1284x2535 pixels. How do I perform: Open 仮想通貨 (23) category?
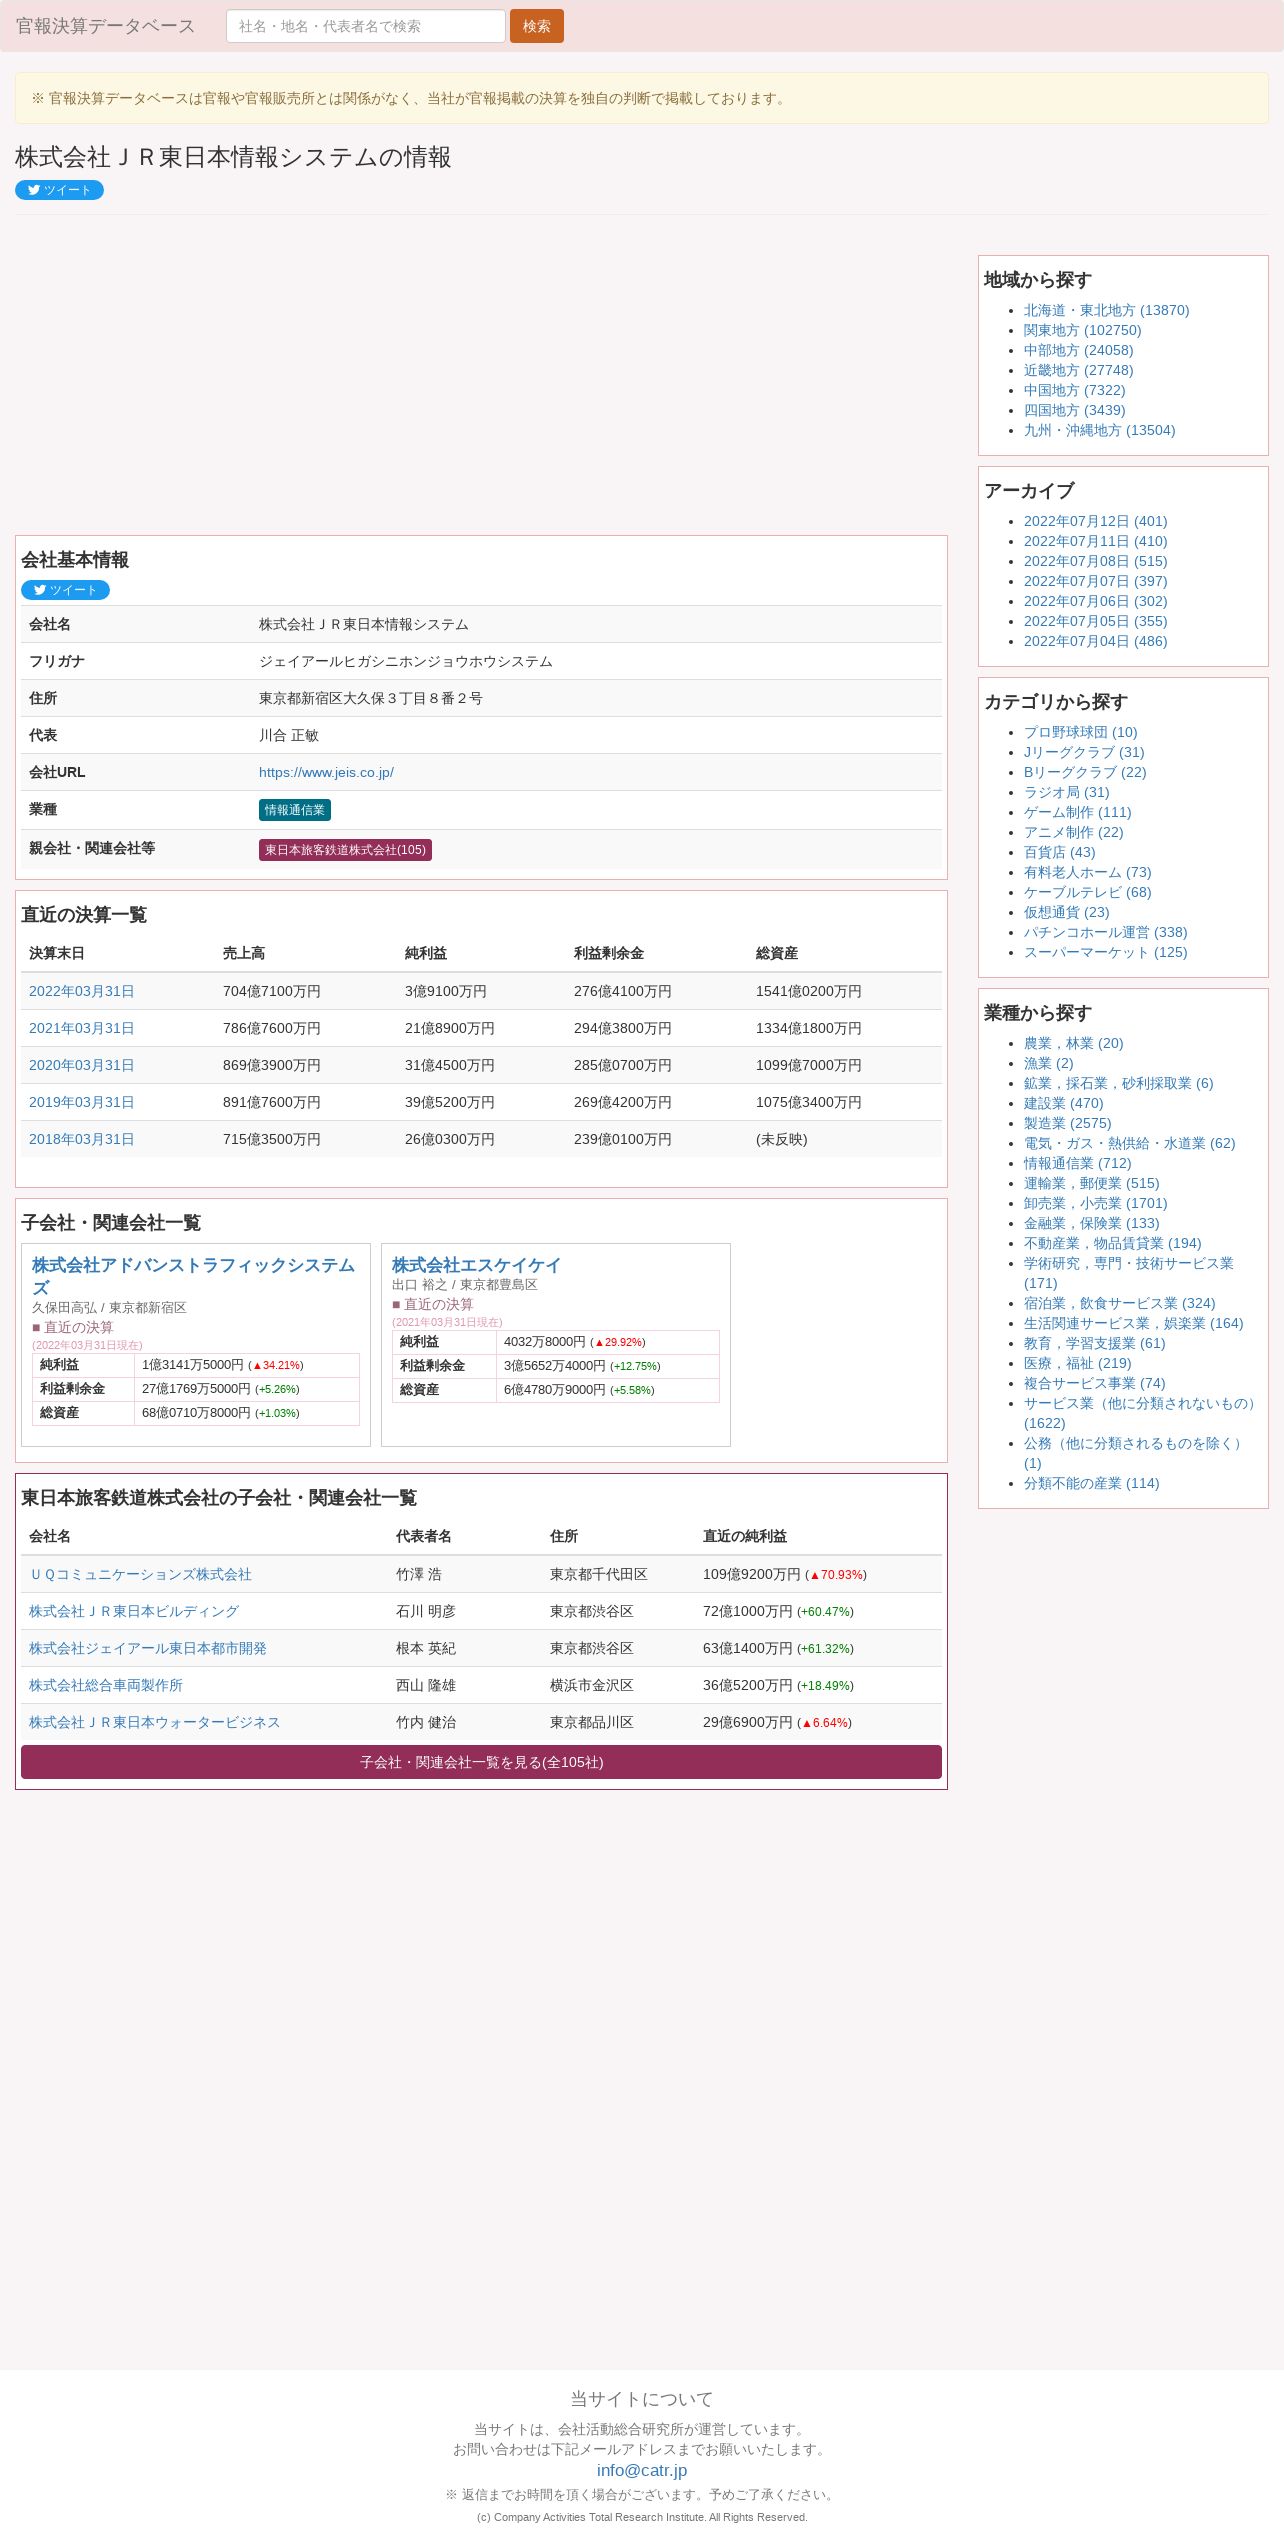click(1066, 912)
